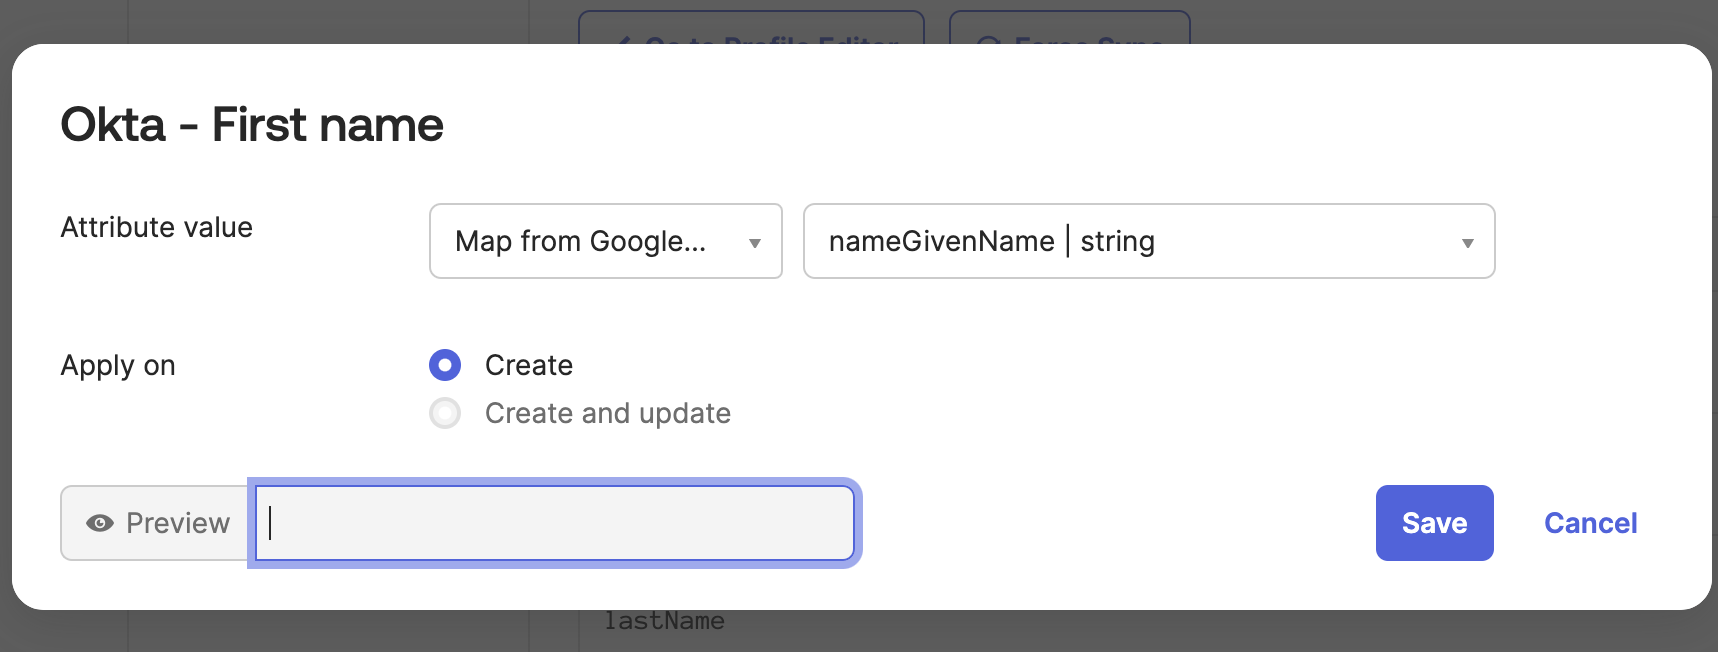Click the eye icon beside Preview
The image size is (1718, 652).
[99, 523]
